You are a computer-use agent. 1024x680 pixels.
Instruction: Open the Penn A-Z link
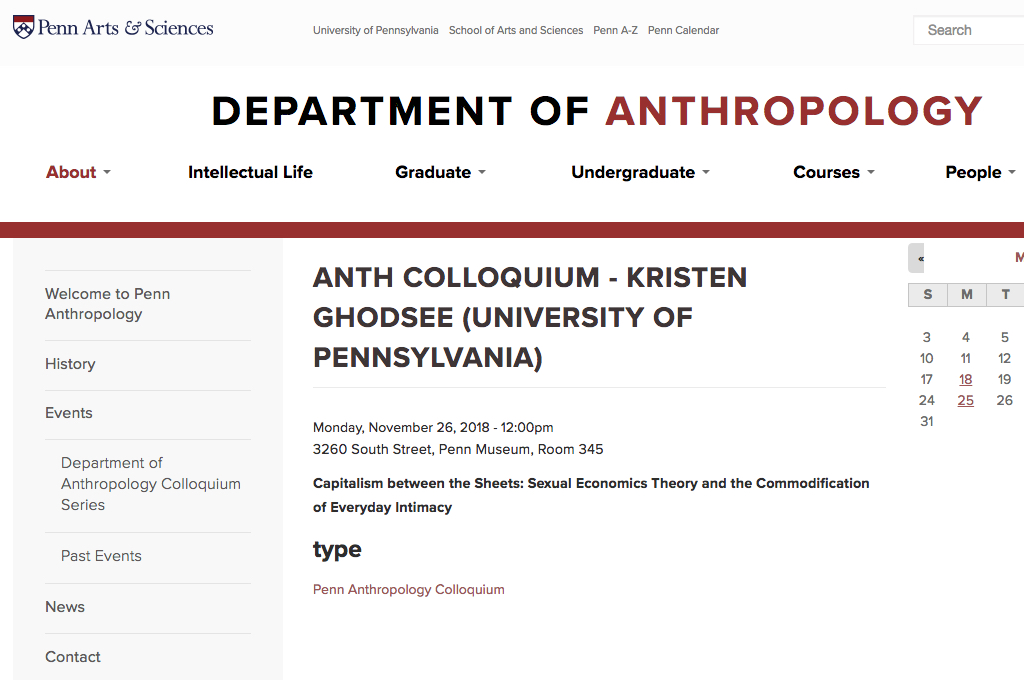(x=615, y=30)
